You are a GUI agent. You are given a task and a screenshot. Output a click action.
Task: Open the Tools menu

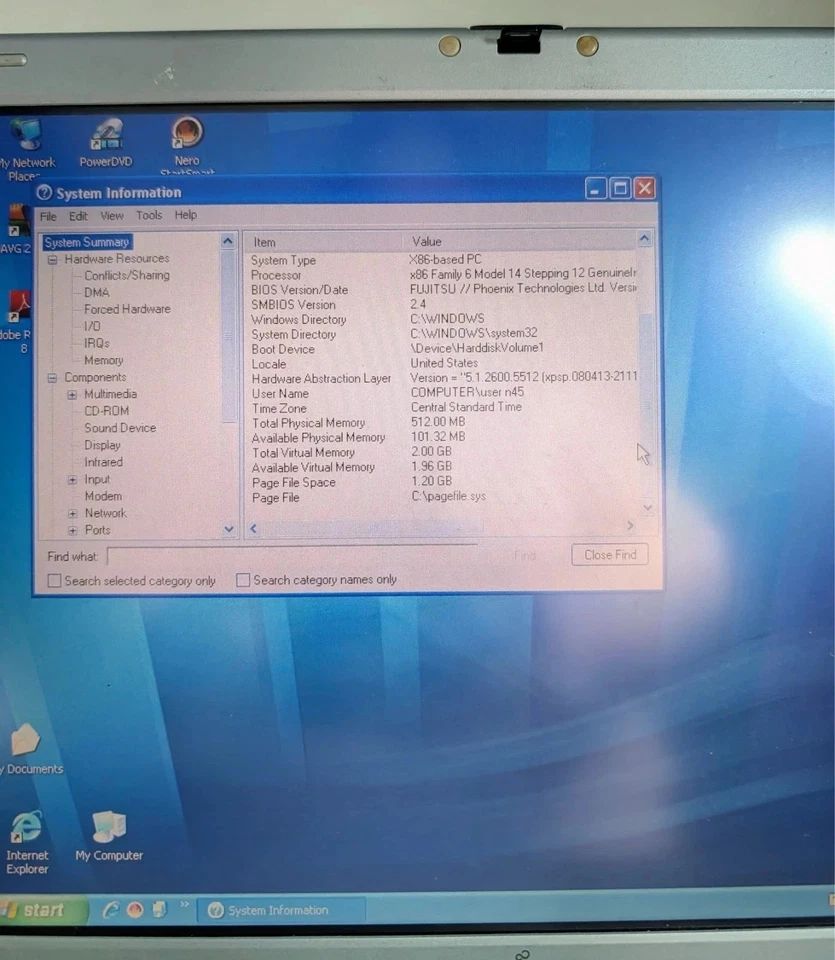[x=148, y=215]
